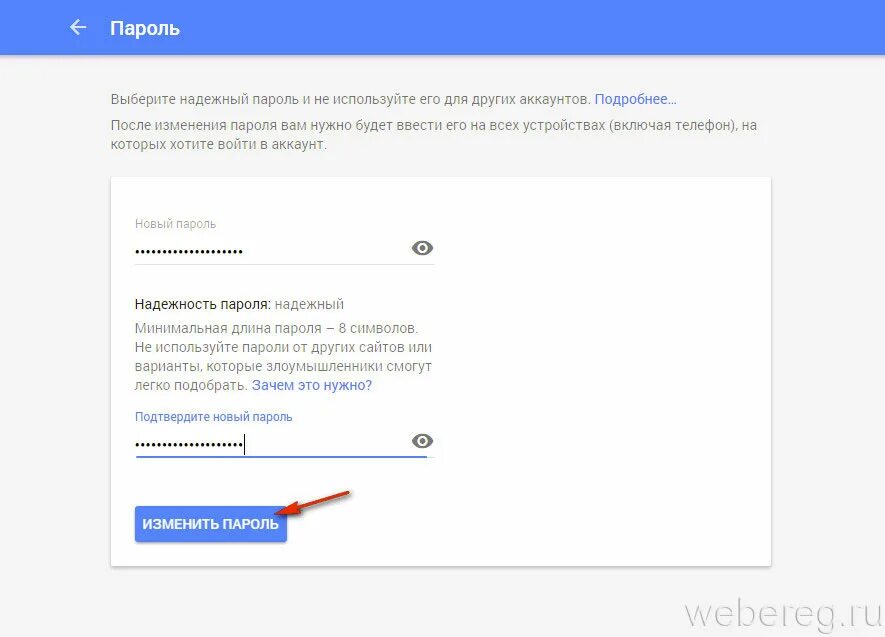The width and height of the screenshot is (885, 637).
Task: Focus the Новый пароль input field
Action: 272,249
